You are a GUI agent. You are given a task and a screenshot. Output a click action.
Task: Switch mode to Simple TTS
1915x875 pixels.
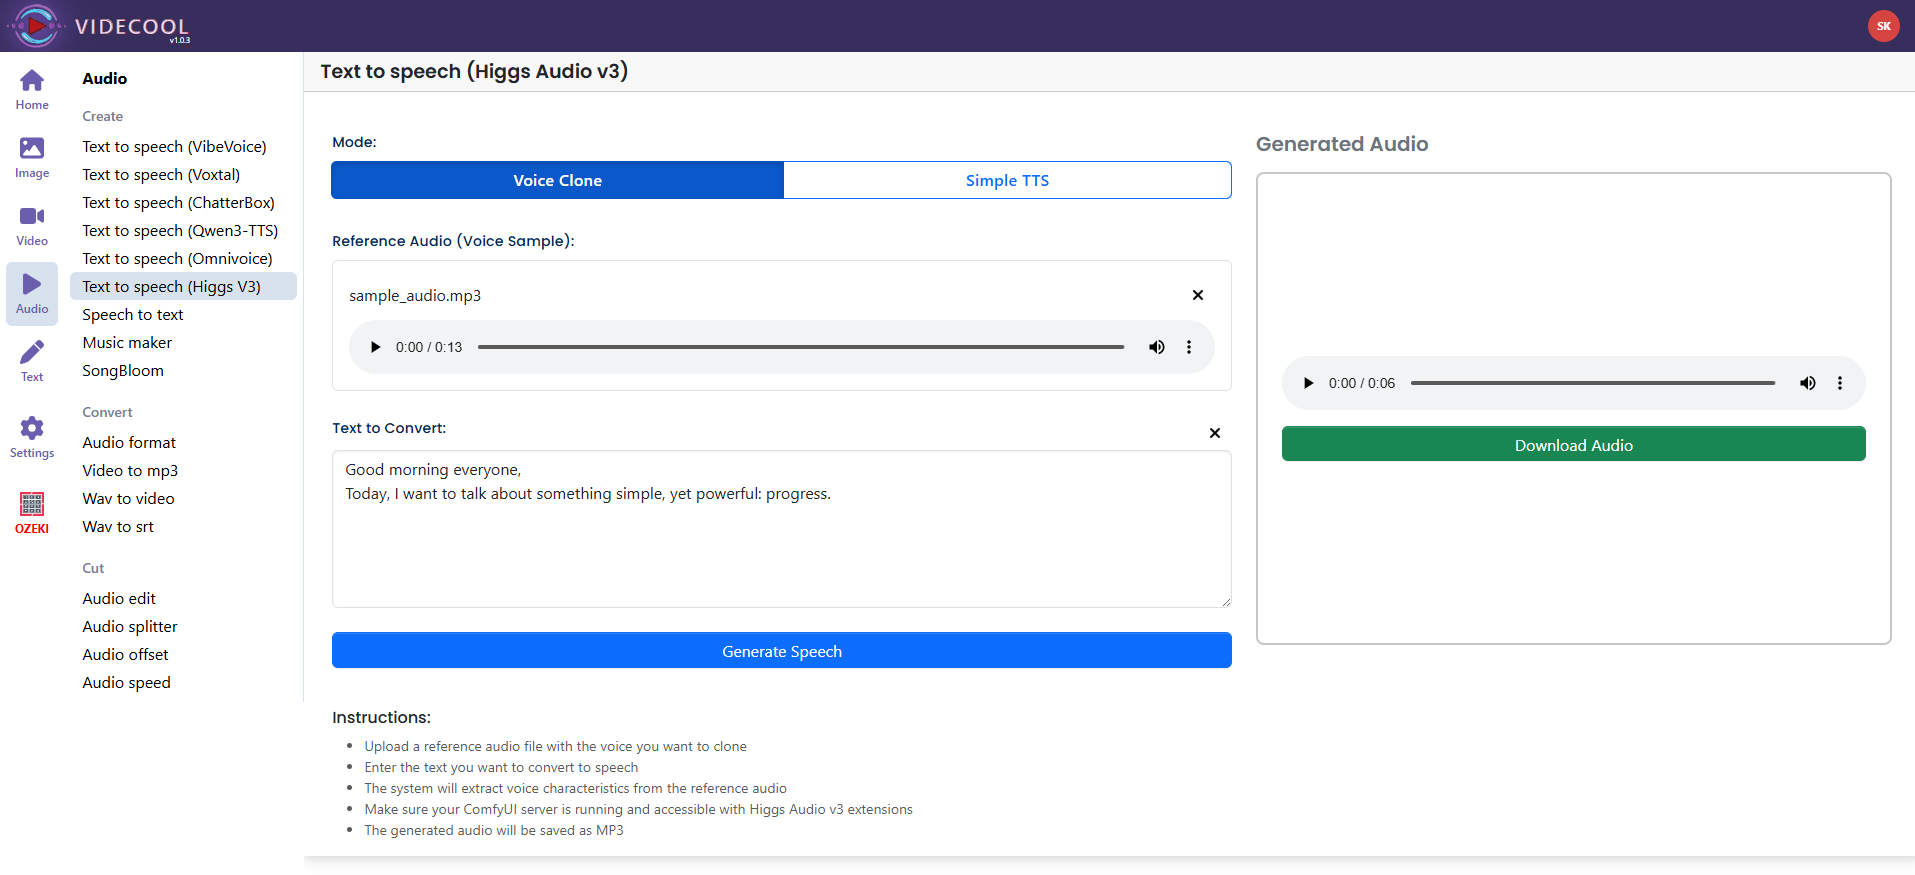pyautogui.click(x=1007, y=180)
